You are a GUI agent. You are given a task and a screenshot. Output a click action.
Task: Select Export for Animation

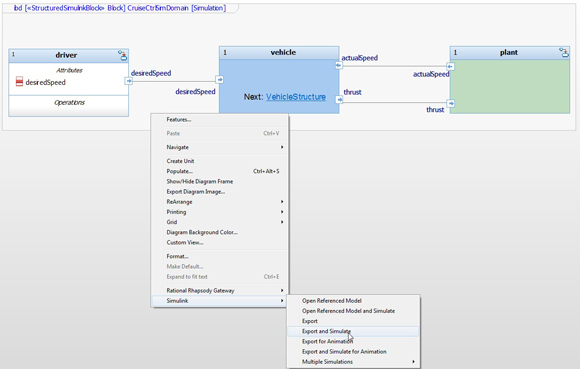[x=354, y=341]
